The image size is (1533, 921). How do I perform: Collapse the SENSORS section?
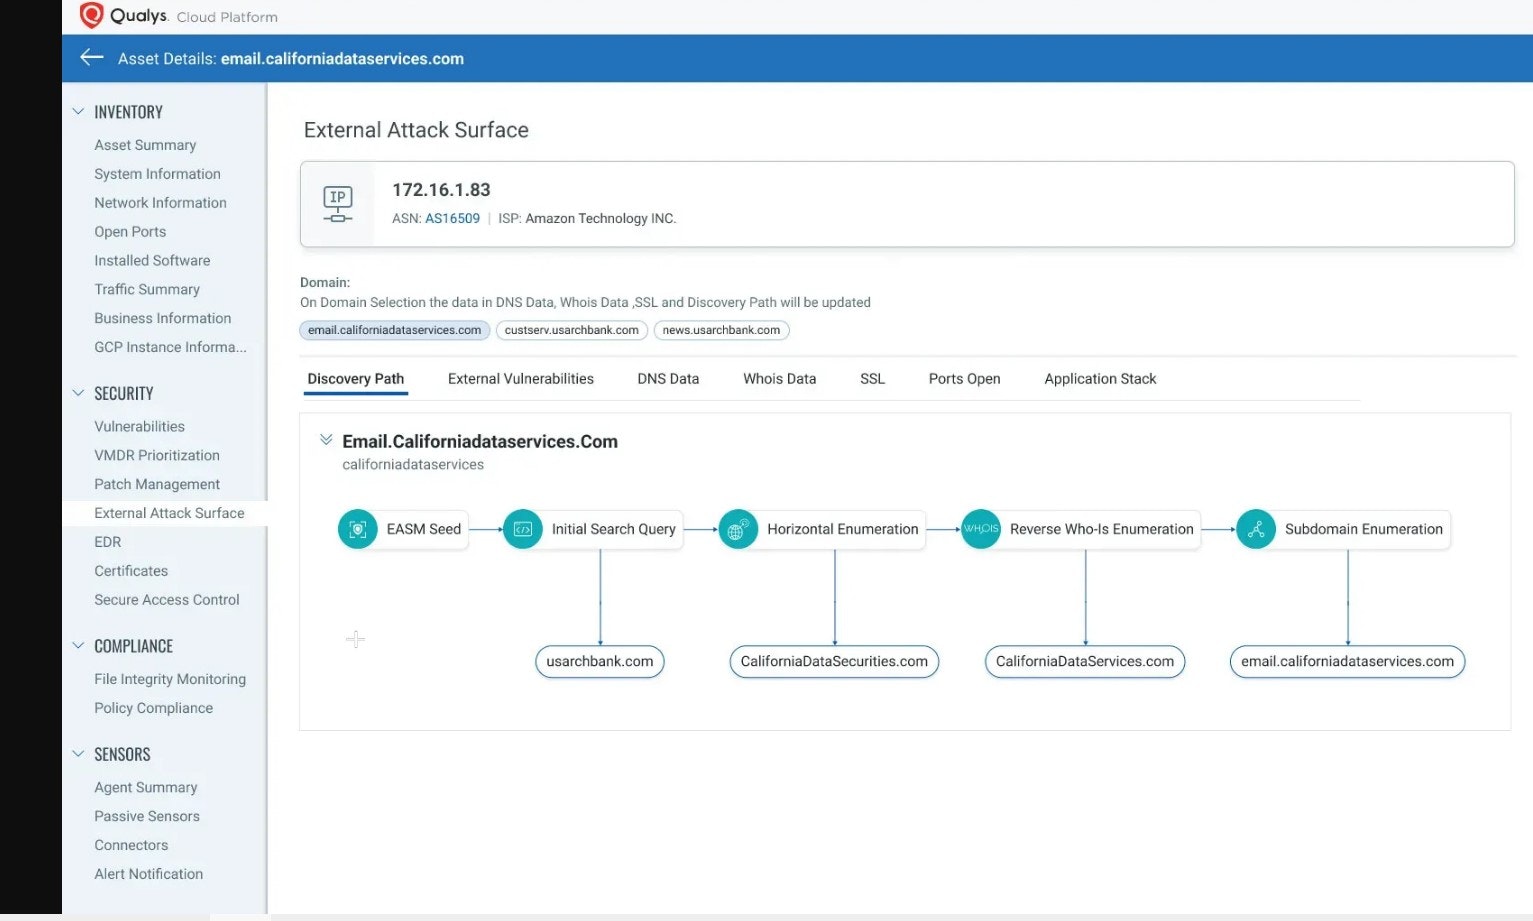click(x=78, y=754)
